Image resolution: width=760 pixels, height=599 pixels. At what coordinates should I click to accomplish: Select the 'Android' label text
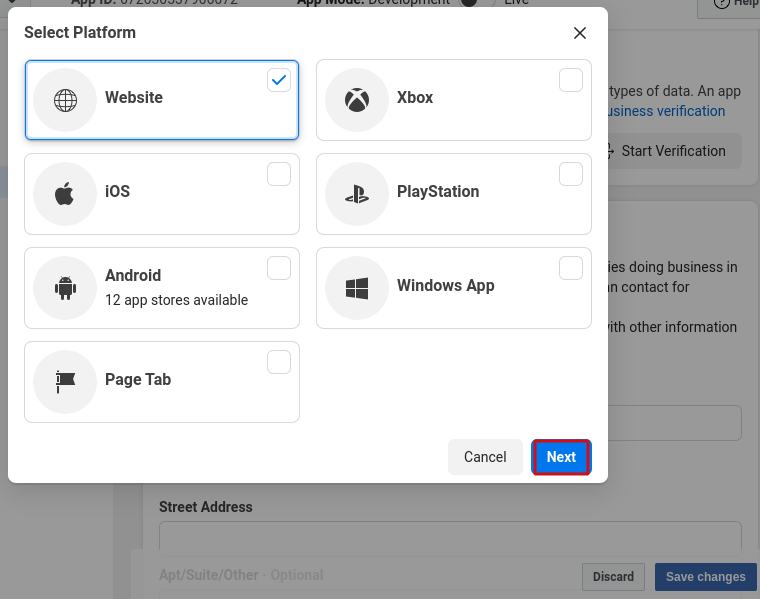133,275
